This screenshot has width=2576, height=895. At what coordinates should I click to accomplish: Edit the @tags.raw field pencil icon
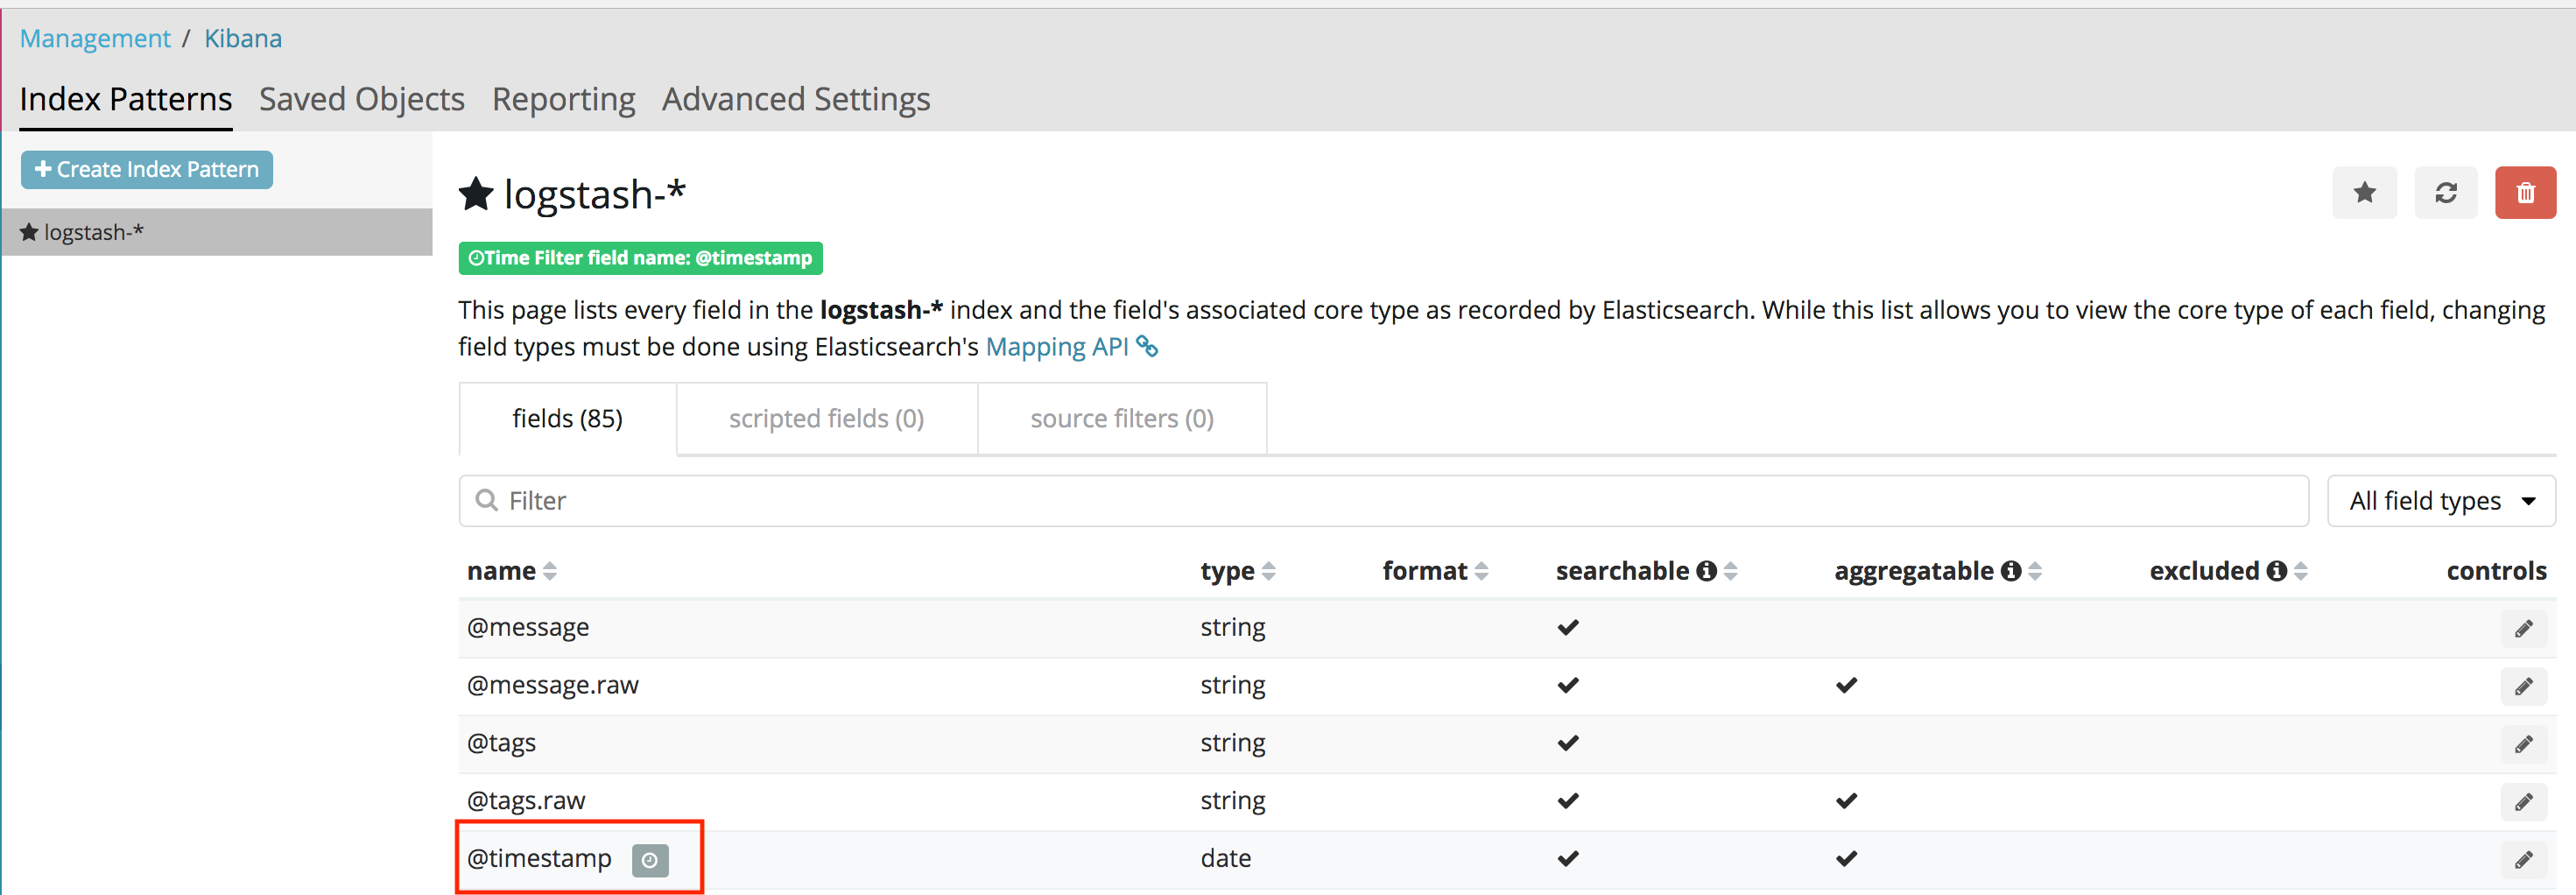tap(2523, 802)
